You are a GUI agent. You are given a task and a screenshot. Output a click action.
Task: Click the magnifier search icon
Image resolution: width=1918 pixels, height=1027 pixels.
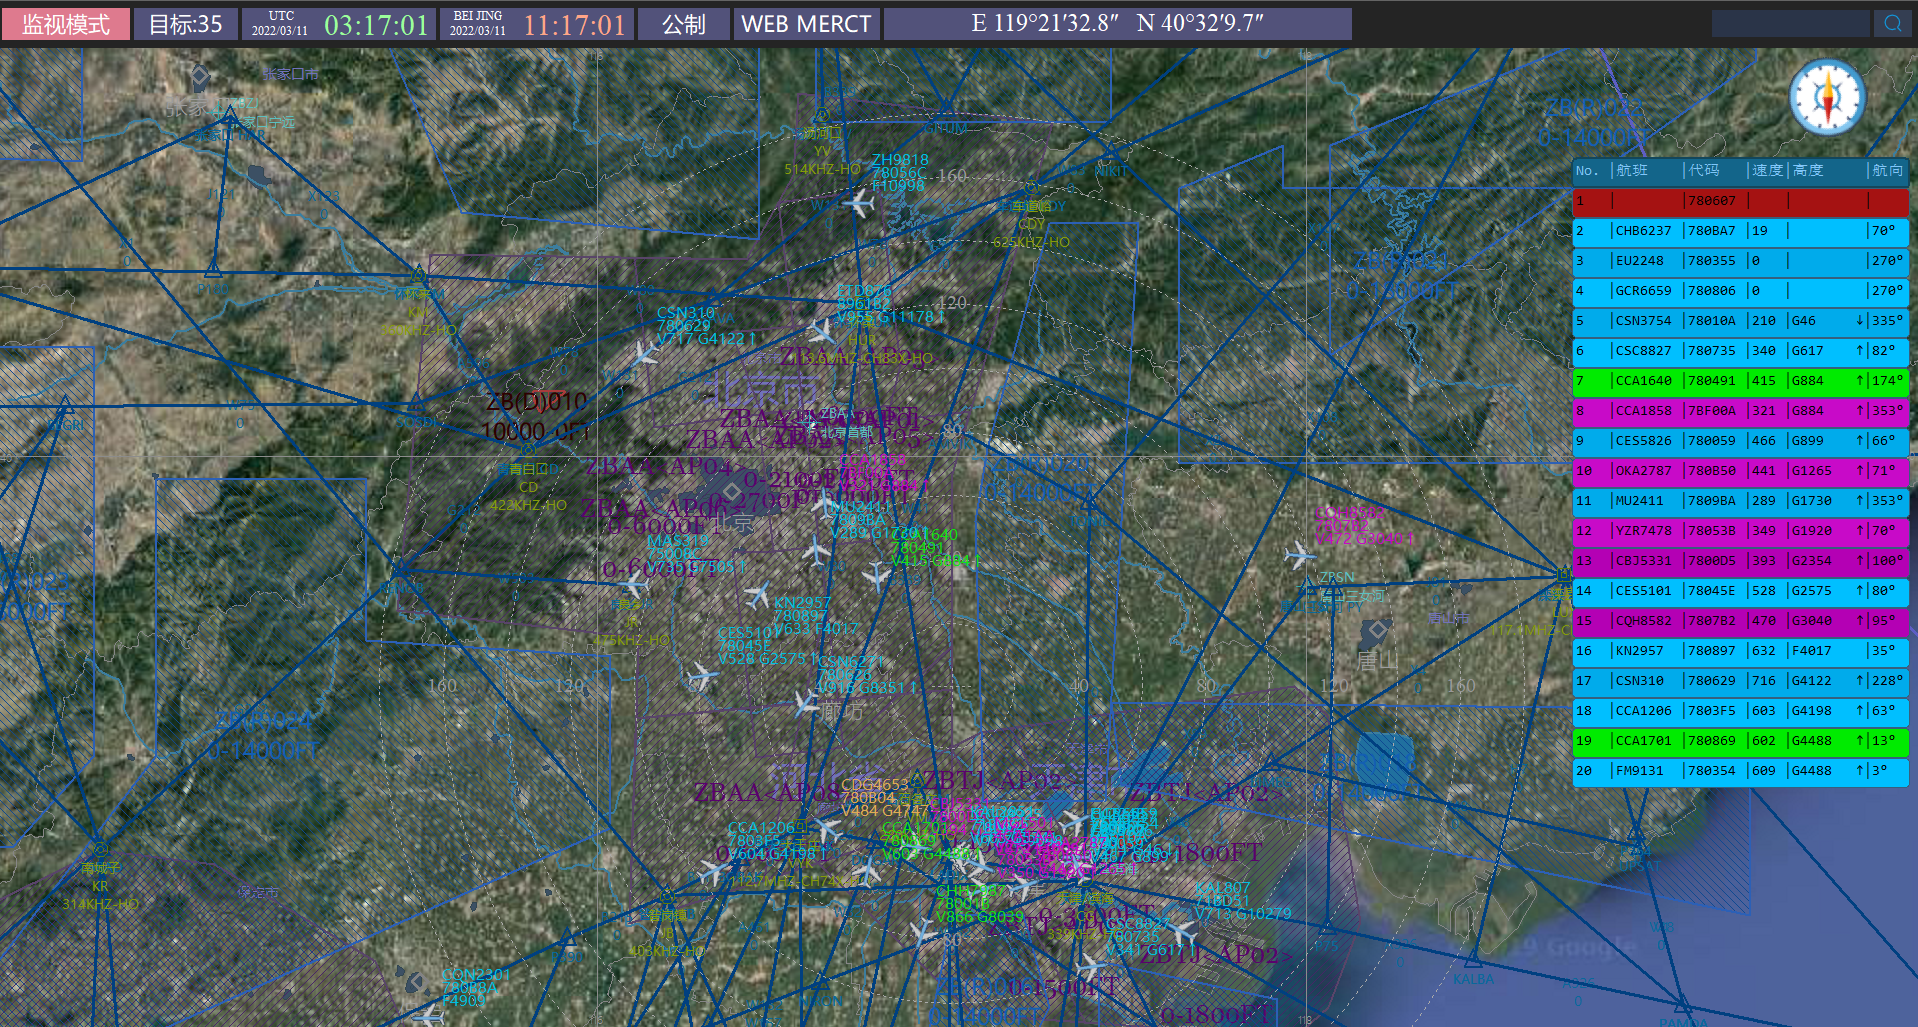tap(1892, 23)
